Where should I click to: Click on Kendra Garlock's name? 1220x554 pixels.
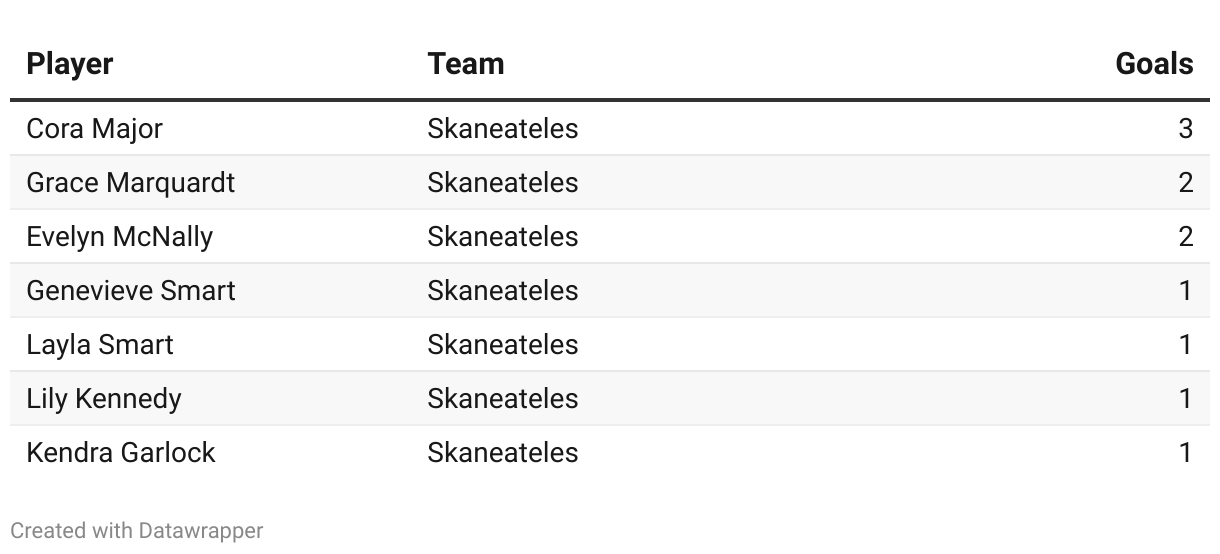click(x=121, y=453)
